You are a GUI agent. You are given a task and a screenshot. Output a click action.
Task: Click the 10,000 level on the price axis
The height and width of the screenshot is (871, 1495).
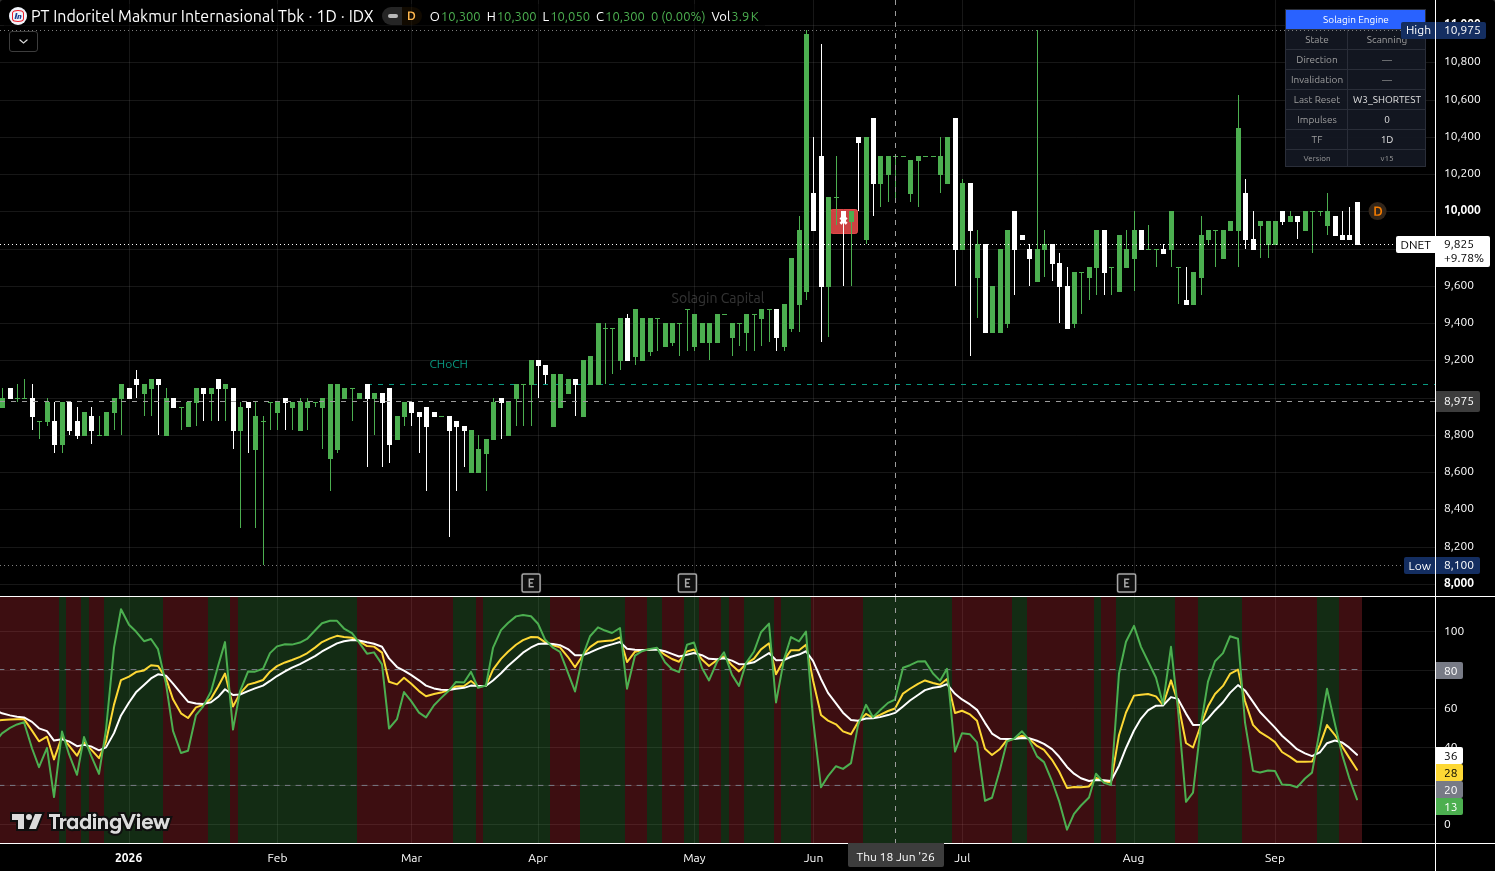(1462, 210)
